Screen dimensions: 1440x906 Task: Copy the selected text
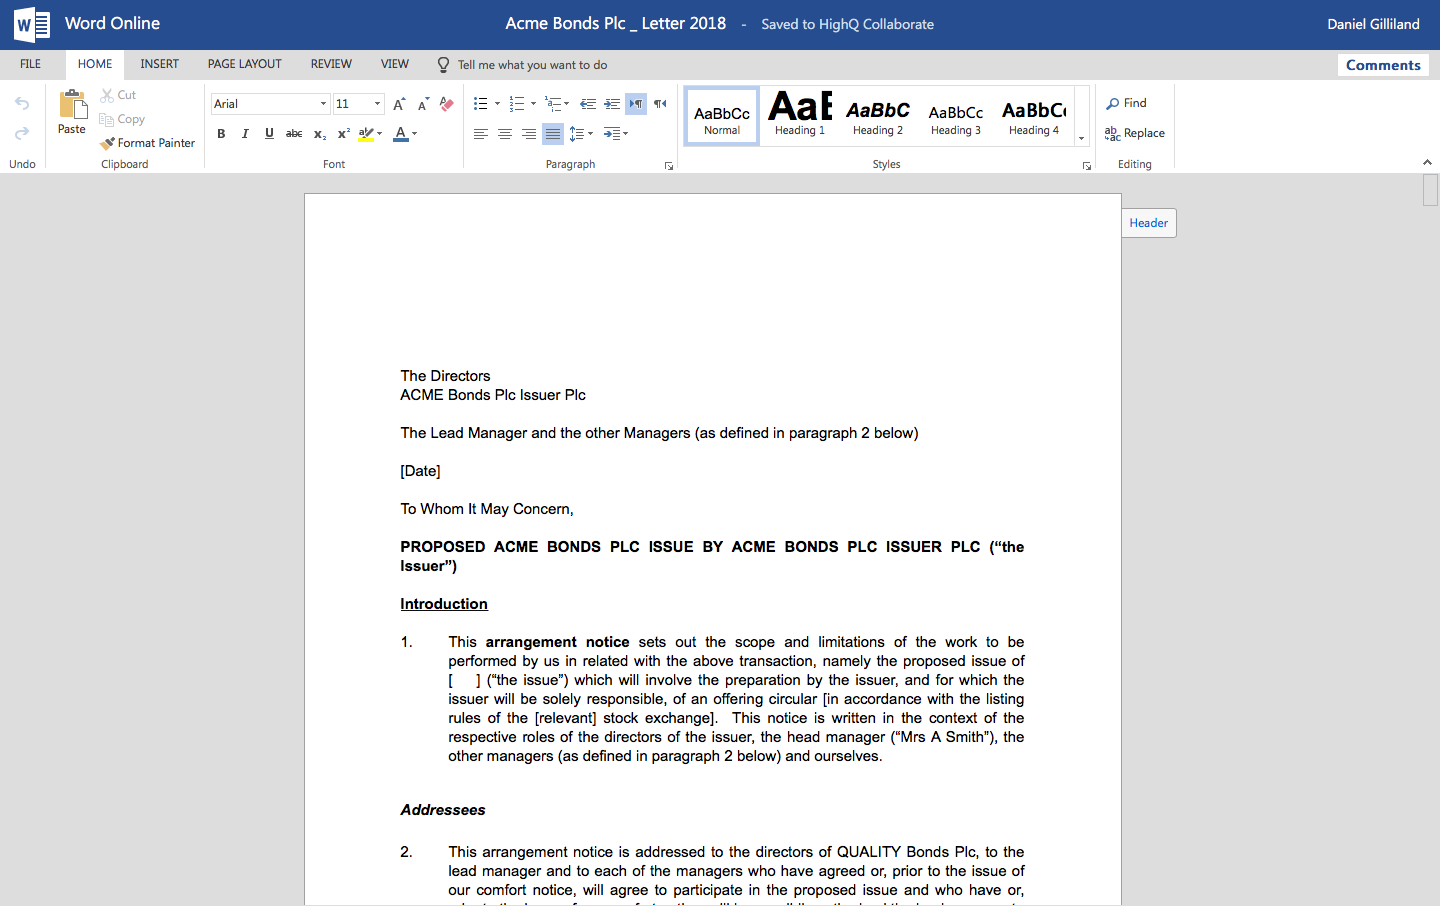tap(122, 119)
